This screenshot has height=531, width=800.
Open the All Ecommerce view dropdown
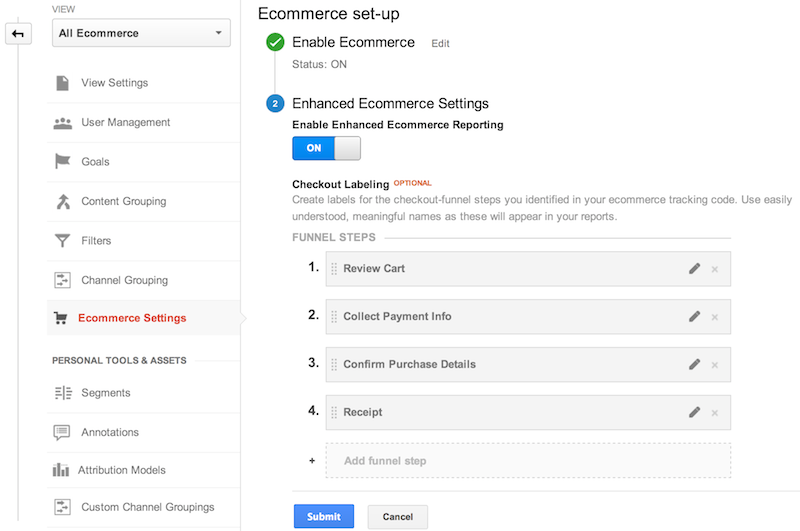(x=141, y=33)
